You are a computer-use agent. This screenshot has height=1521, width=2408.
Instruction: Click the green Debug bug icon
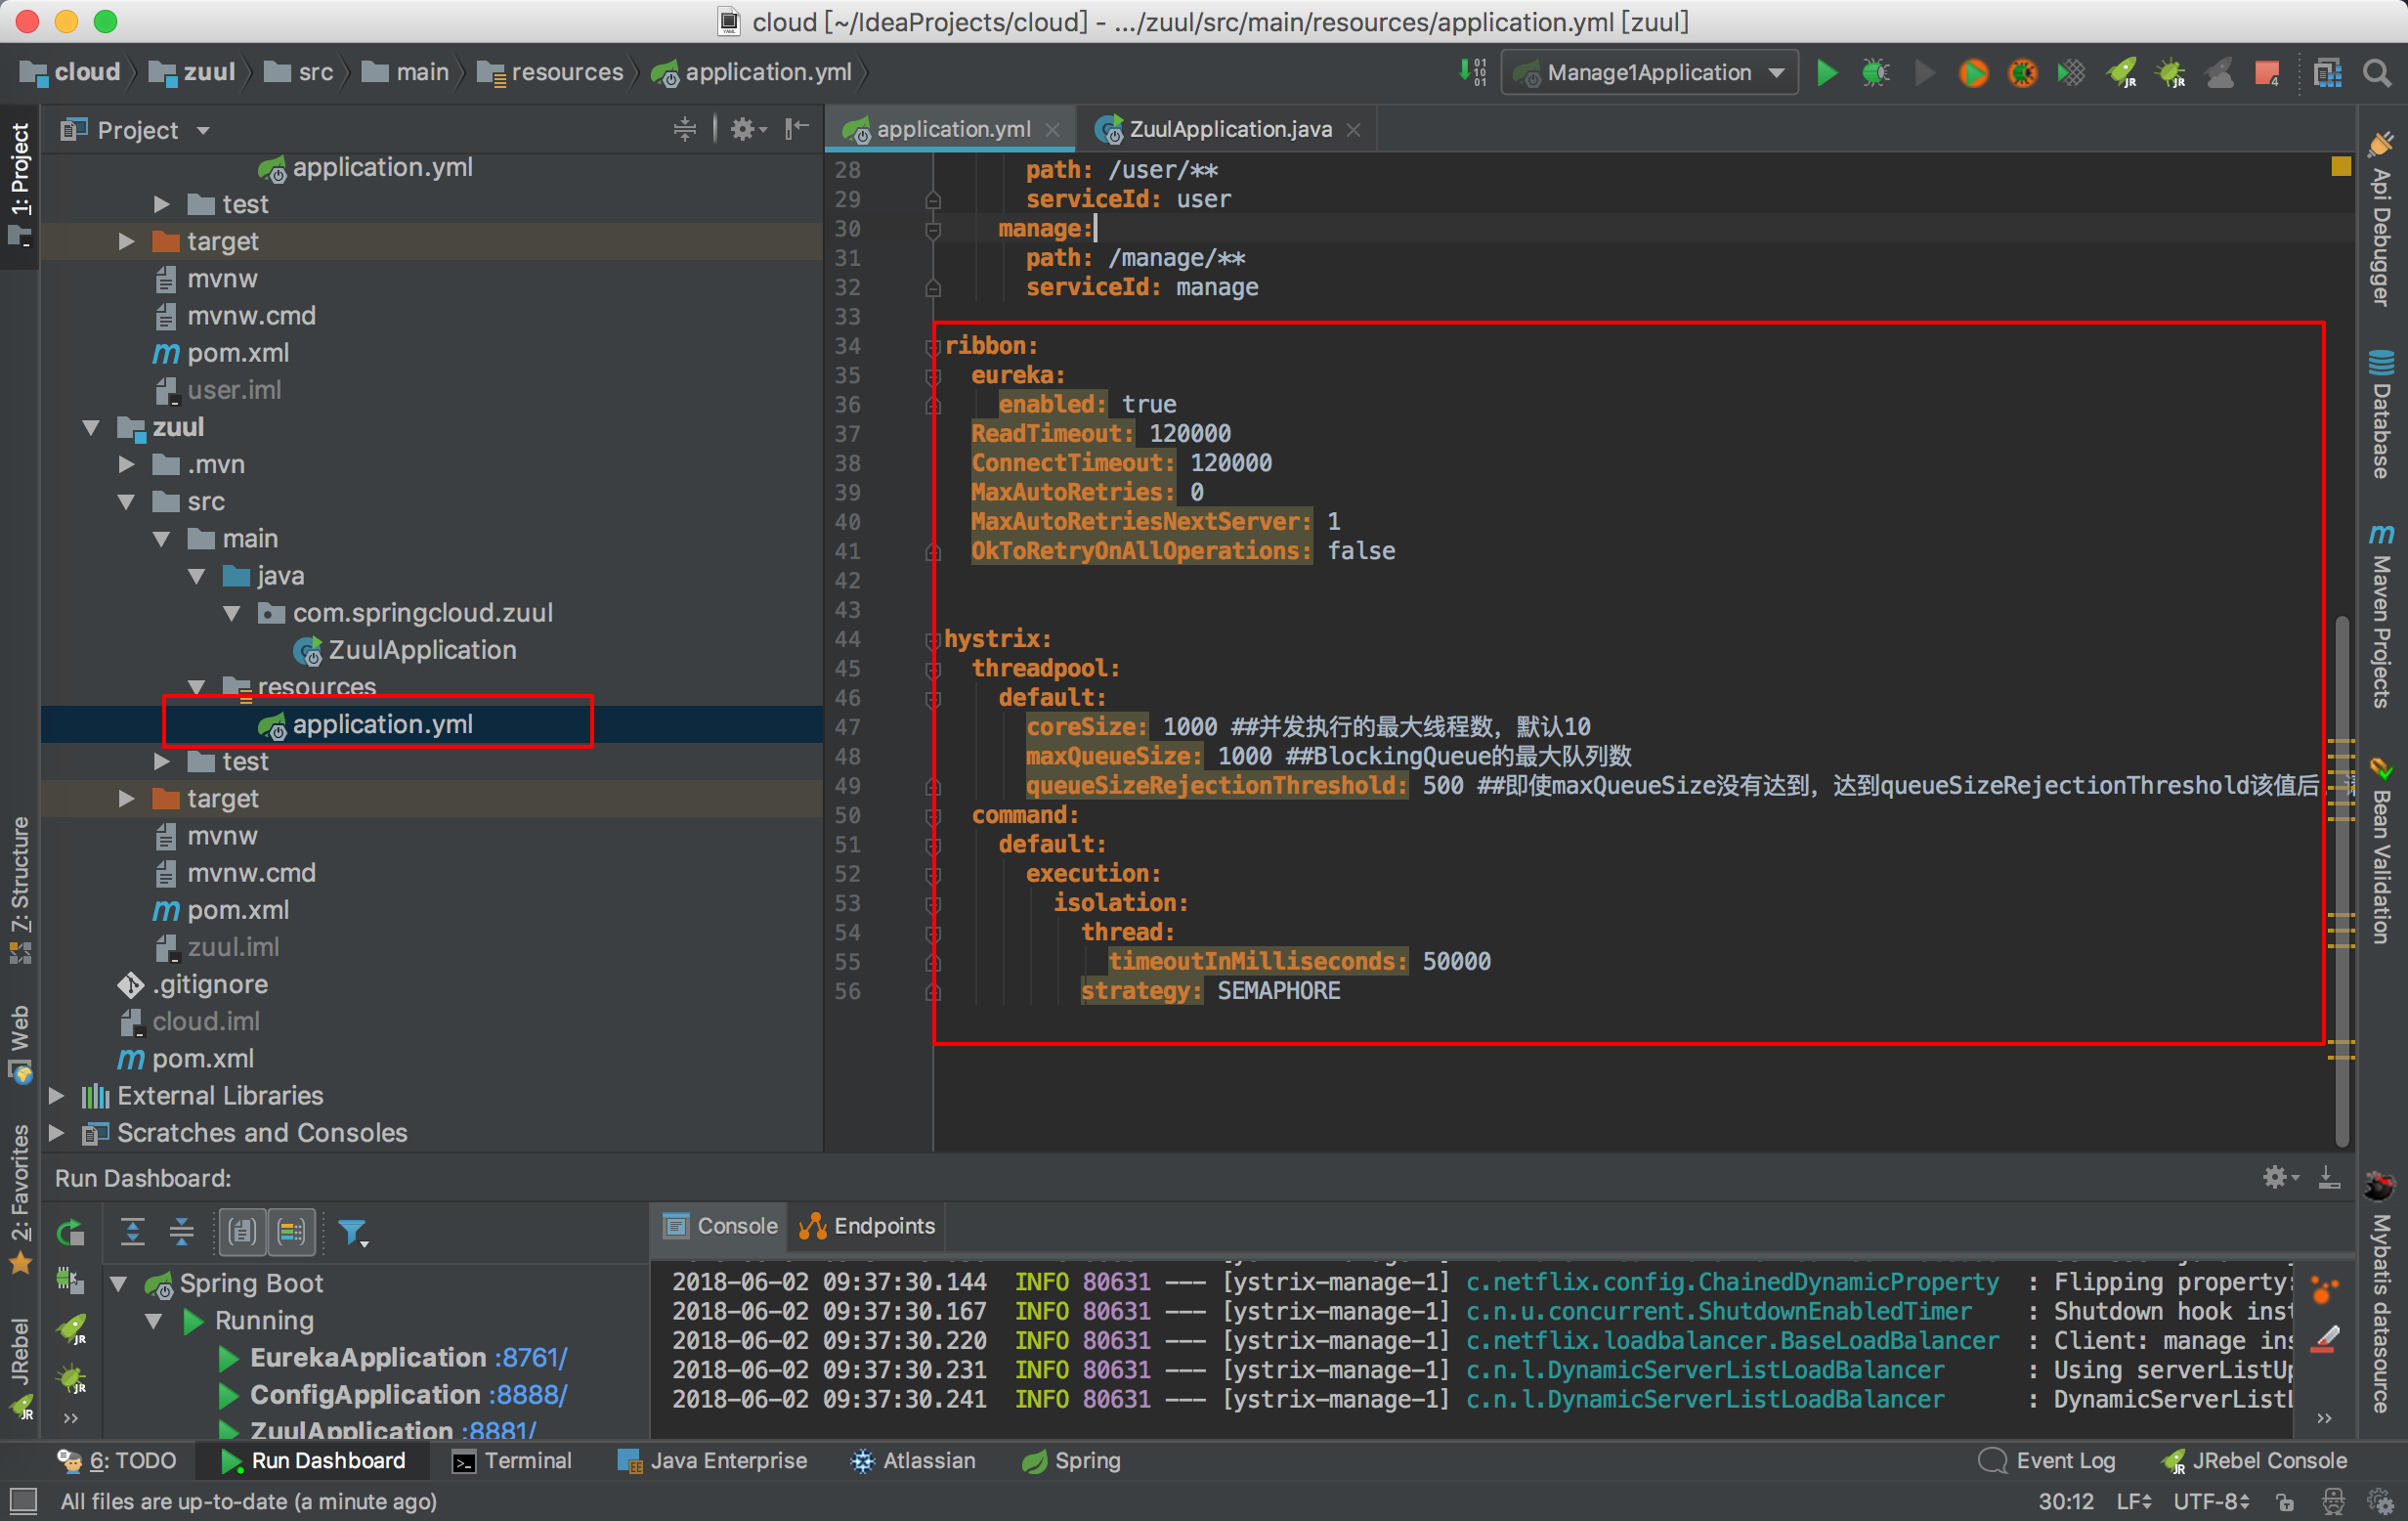[x=1875, y=73]
